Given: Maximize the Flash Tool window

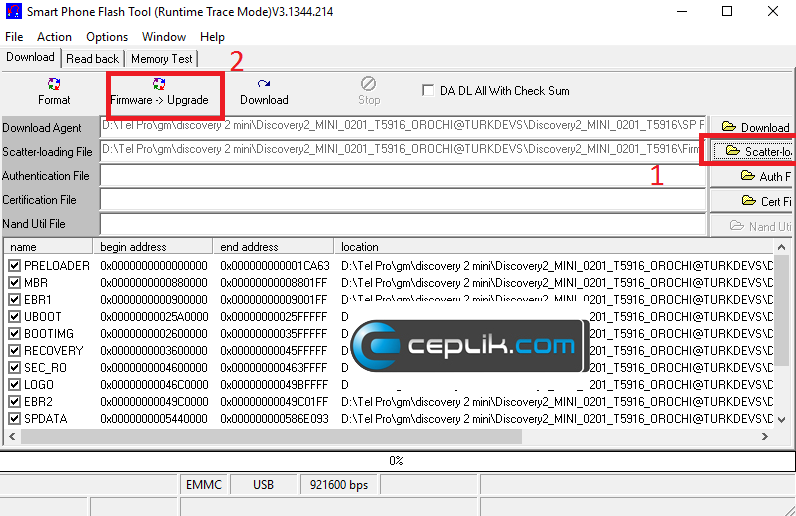Looking at the screenshot, I should click(x=727, y=11).
